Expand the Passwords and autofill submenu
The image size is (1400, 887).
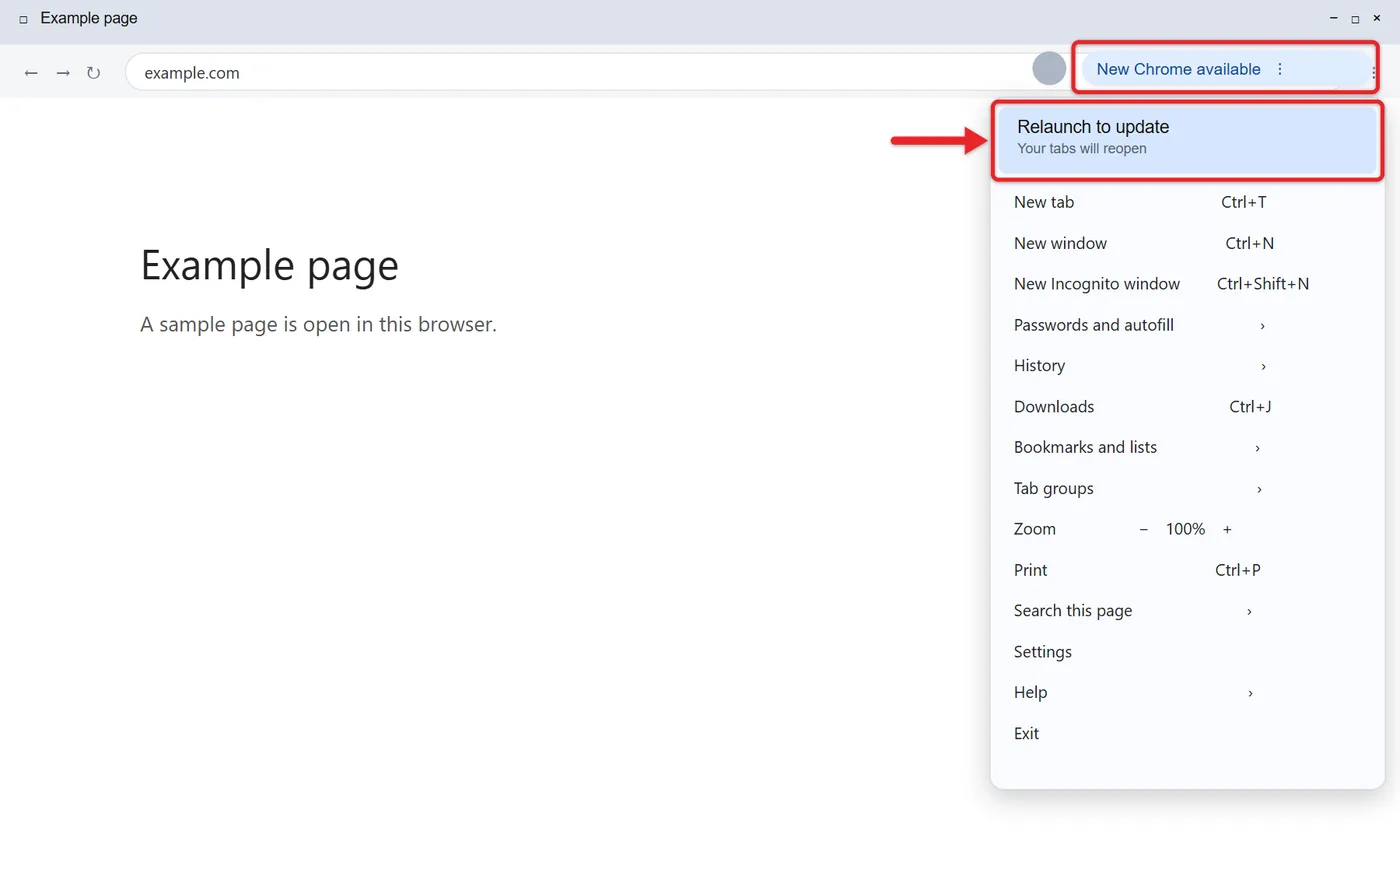tap(1187, 325)
